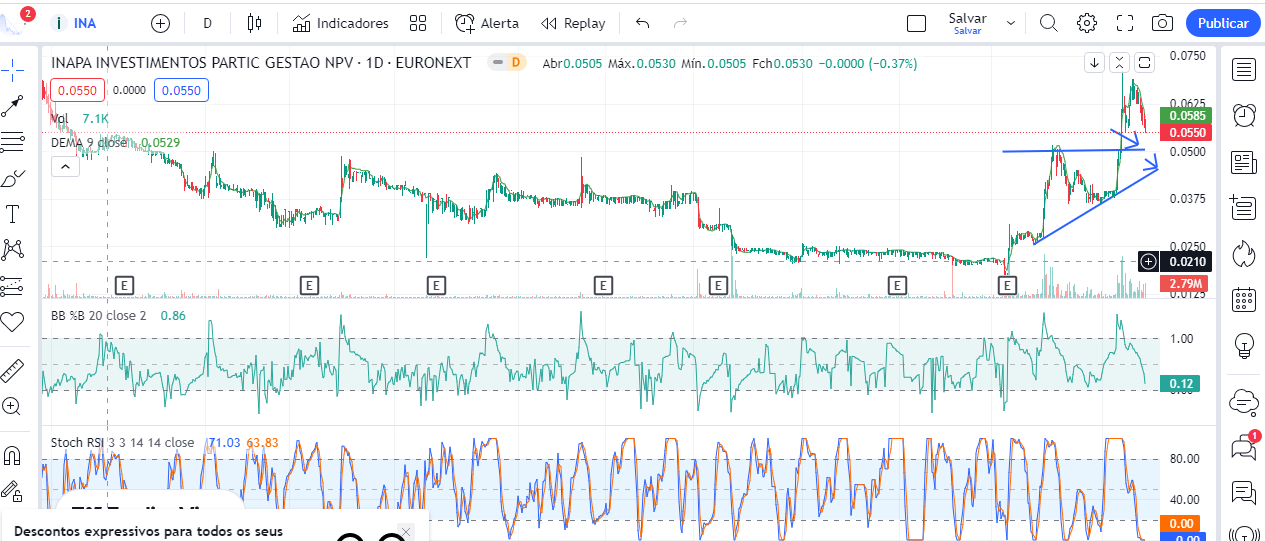1265x541 pixels.
Task: Open the calendar panel in right sidebar
Action: (1244, 299)
